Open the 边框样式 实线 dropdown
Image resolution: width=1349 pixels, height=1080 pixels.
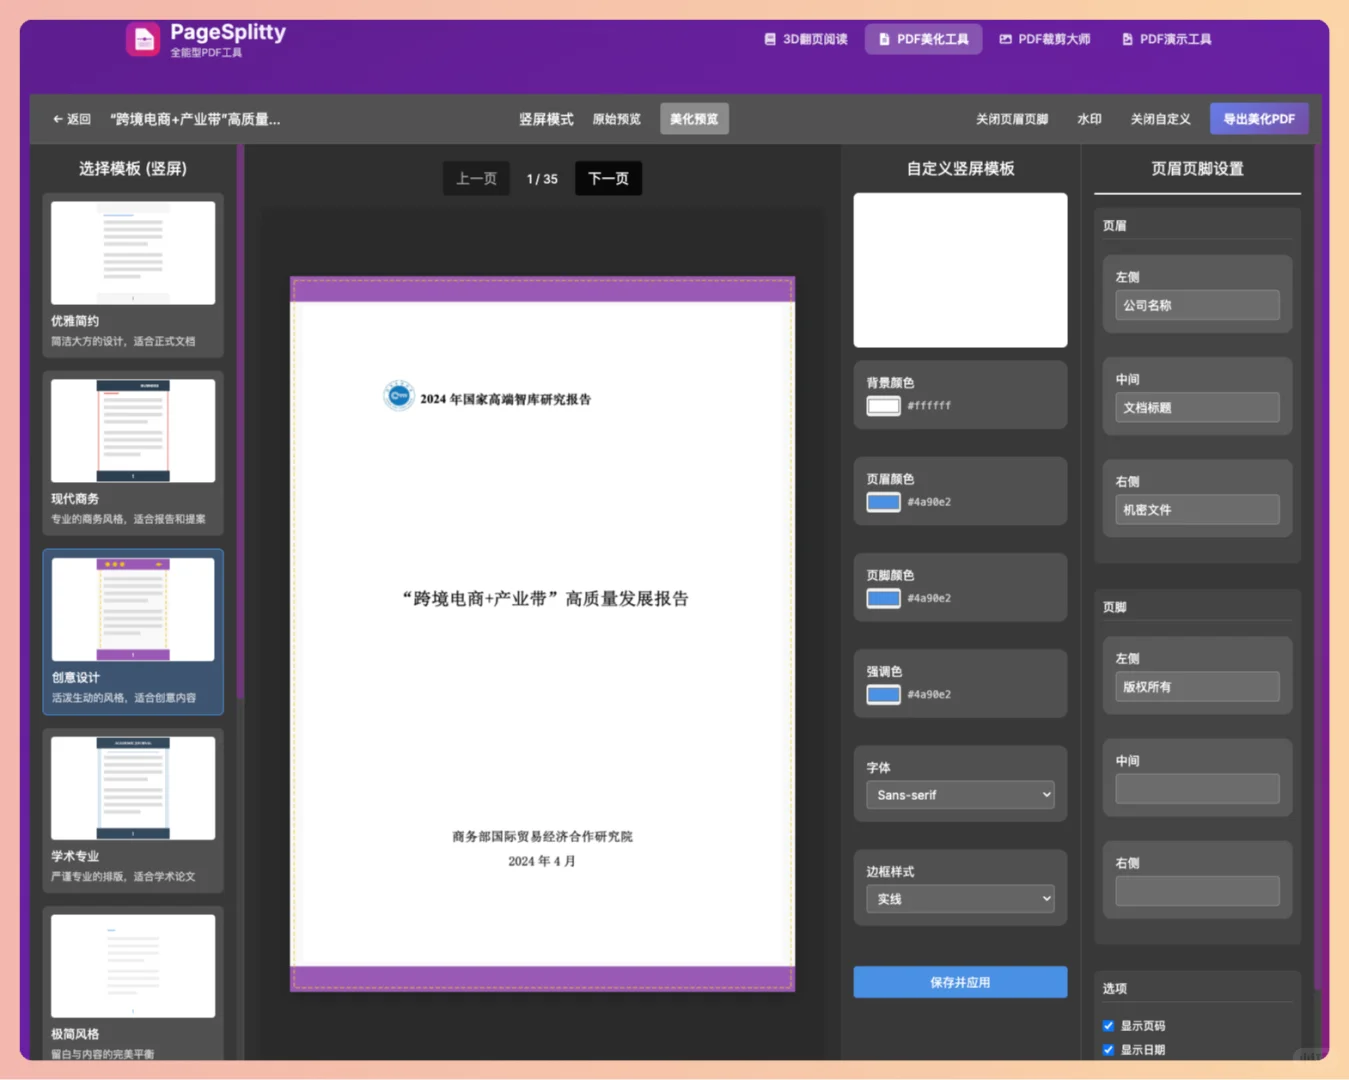pos(960,899)
